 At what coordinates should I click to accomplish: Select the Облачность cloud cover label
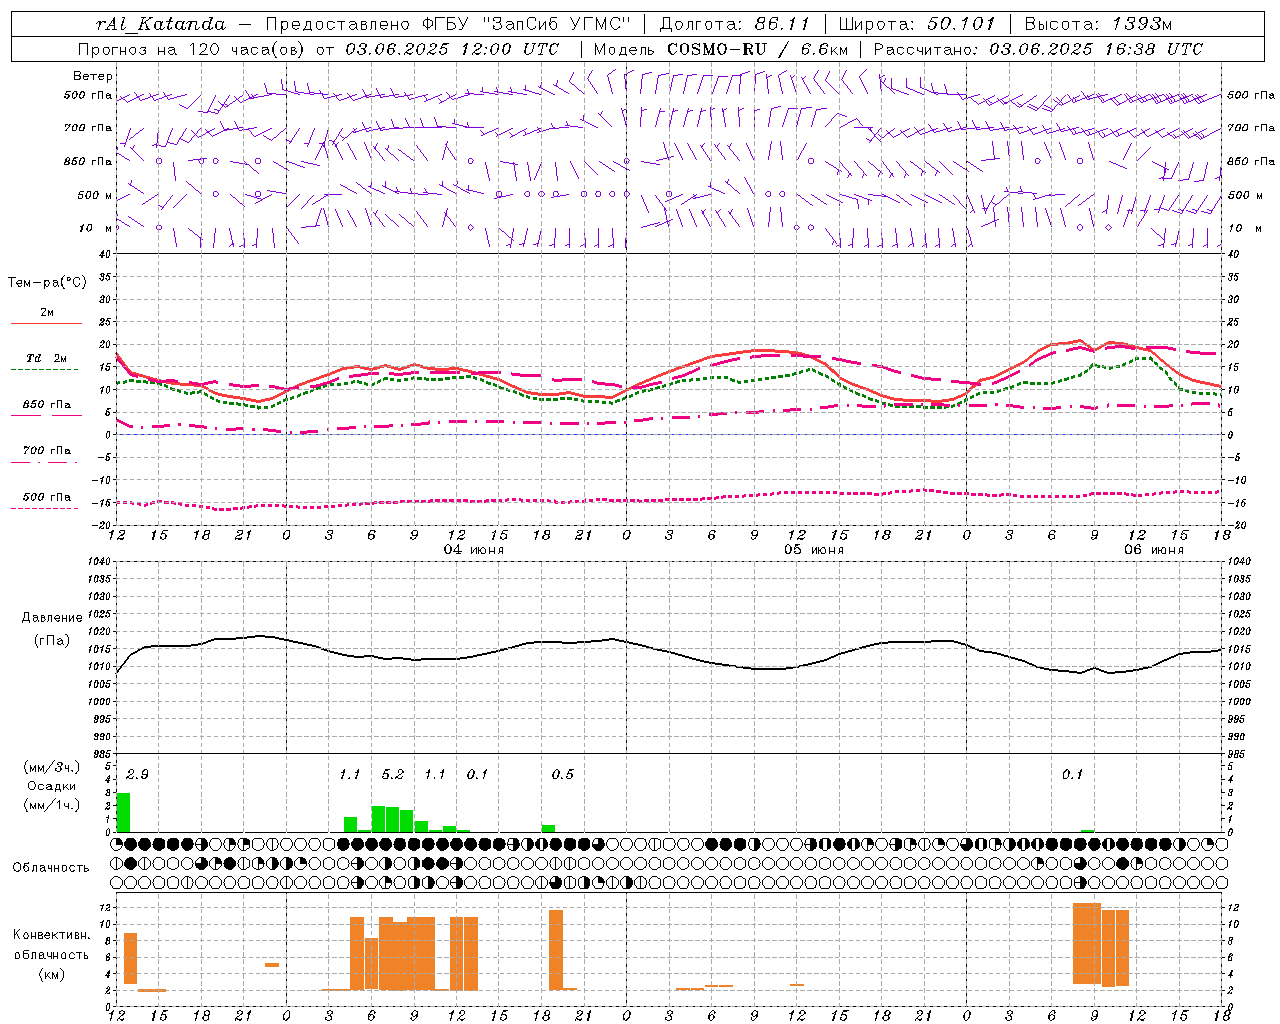pos(51,867)
